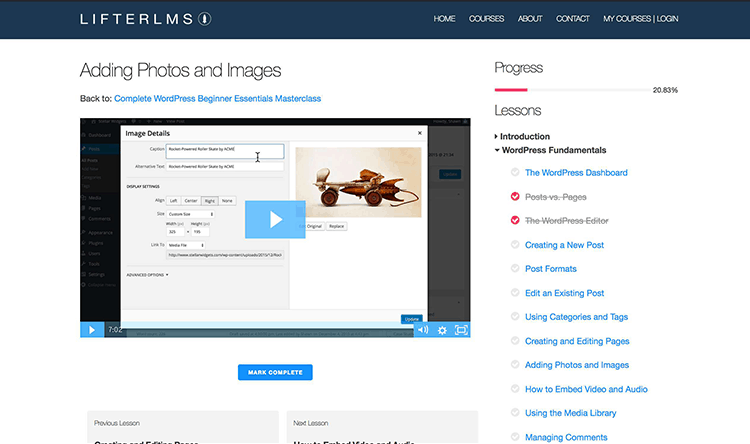
Task: Go to the About page
Action: [x=530, y=19]
